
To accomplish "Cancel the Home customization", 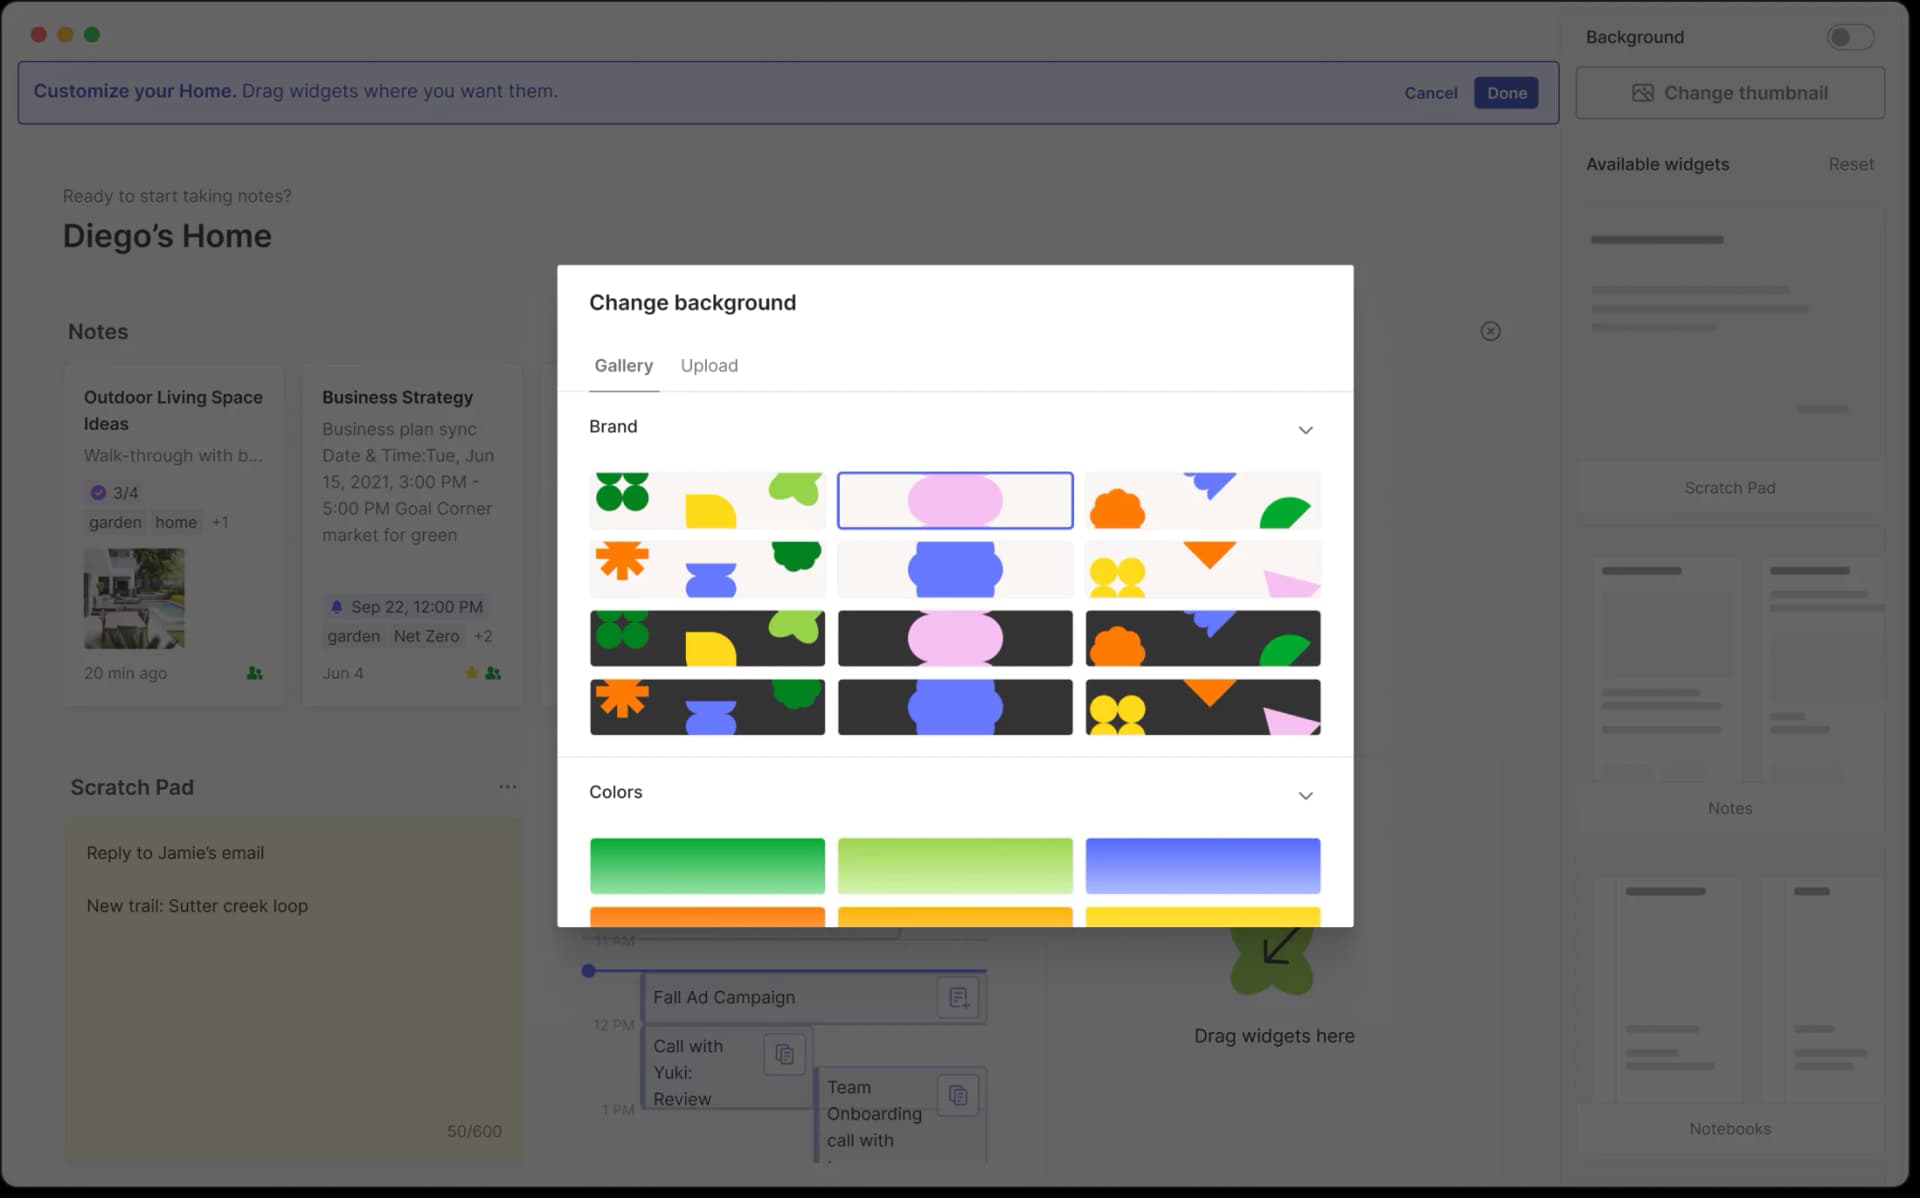I will [x=1430, y=92].
